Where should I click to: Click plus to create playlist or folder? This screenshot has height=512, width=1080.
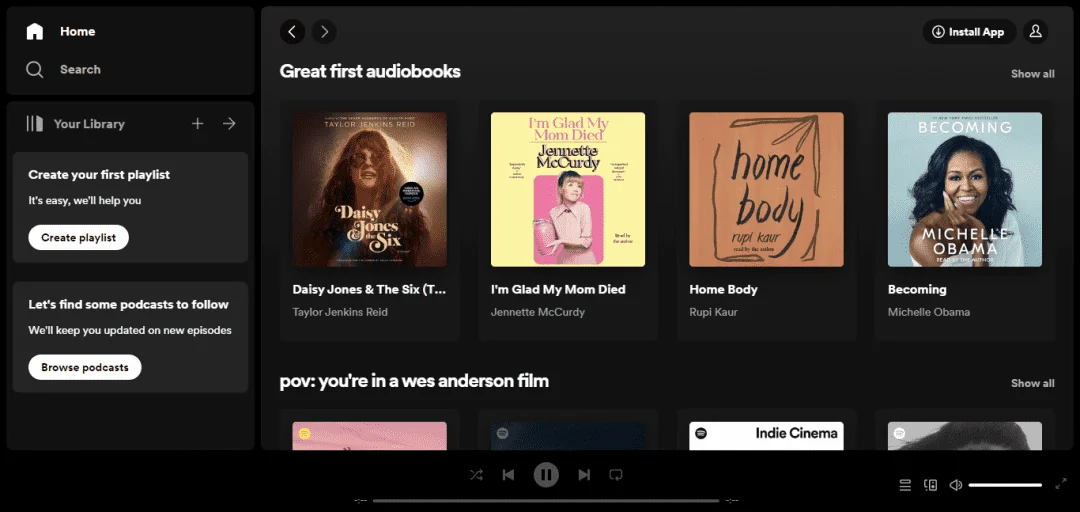tap(198, 124)
